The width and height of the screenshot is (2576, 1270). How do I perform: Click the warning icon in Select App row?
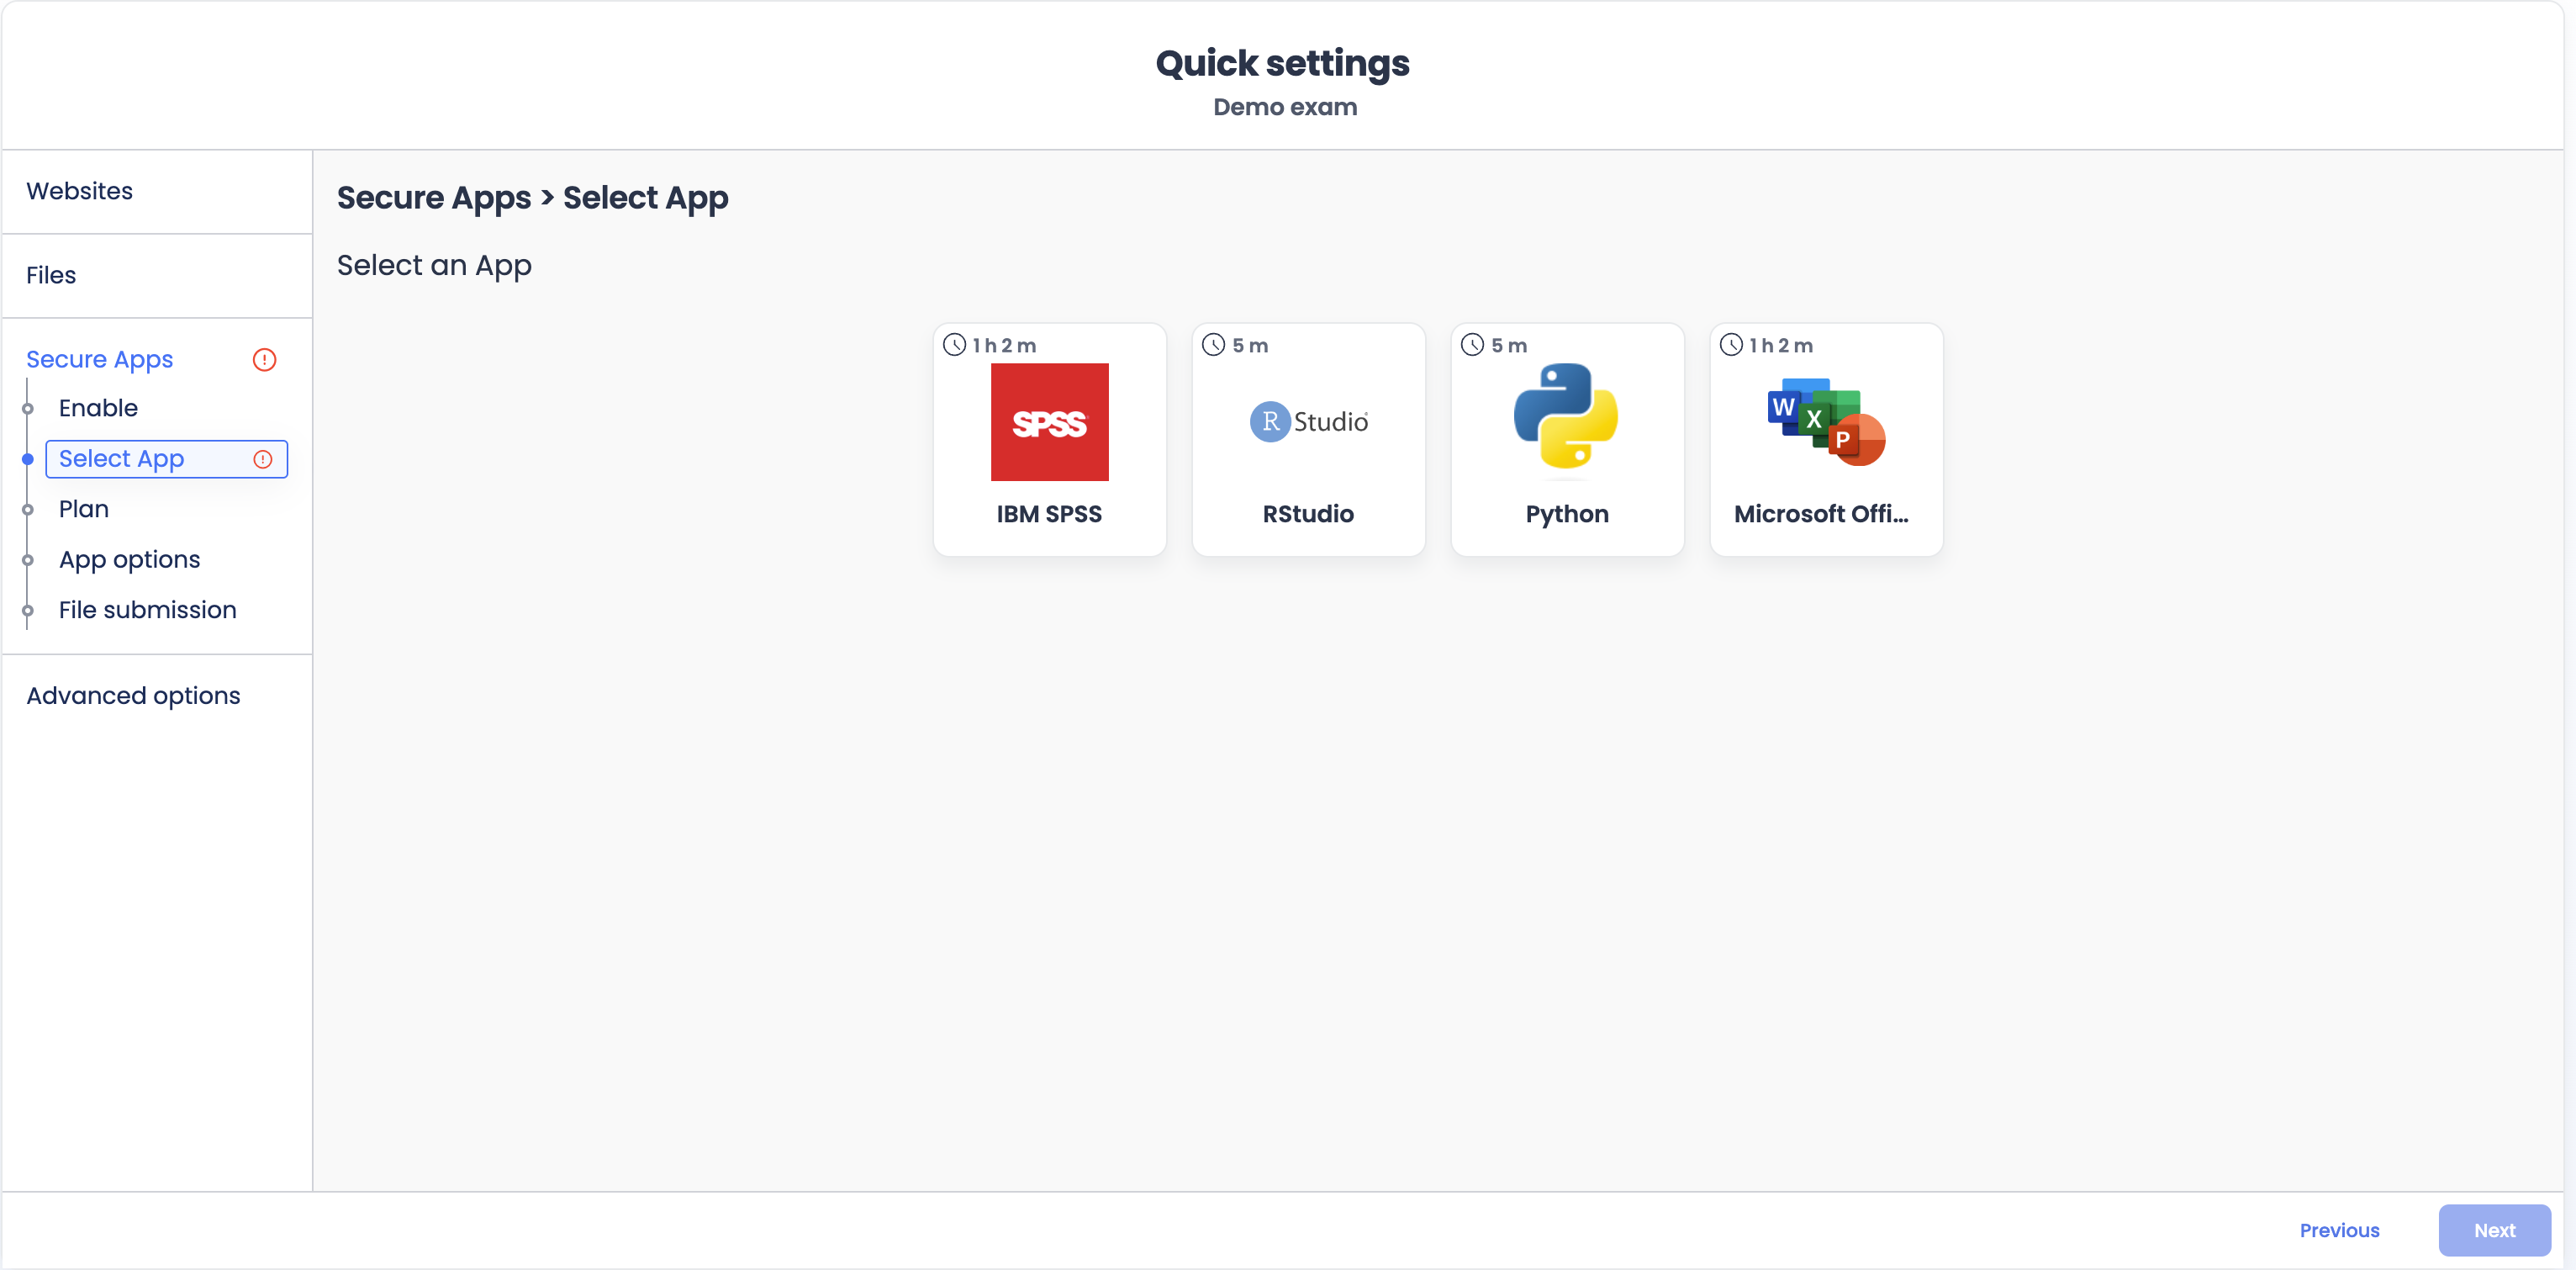(x=263, y=459)
